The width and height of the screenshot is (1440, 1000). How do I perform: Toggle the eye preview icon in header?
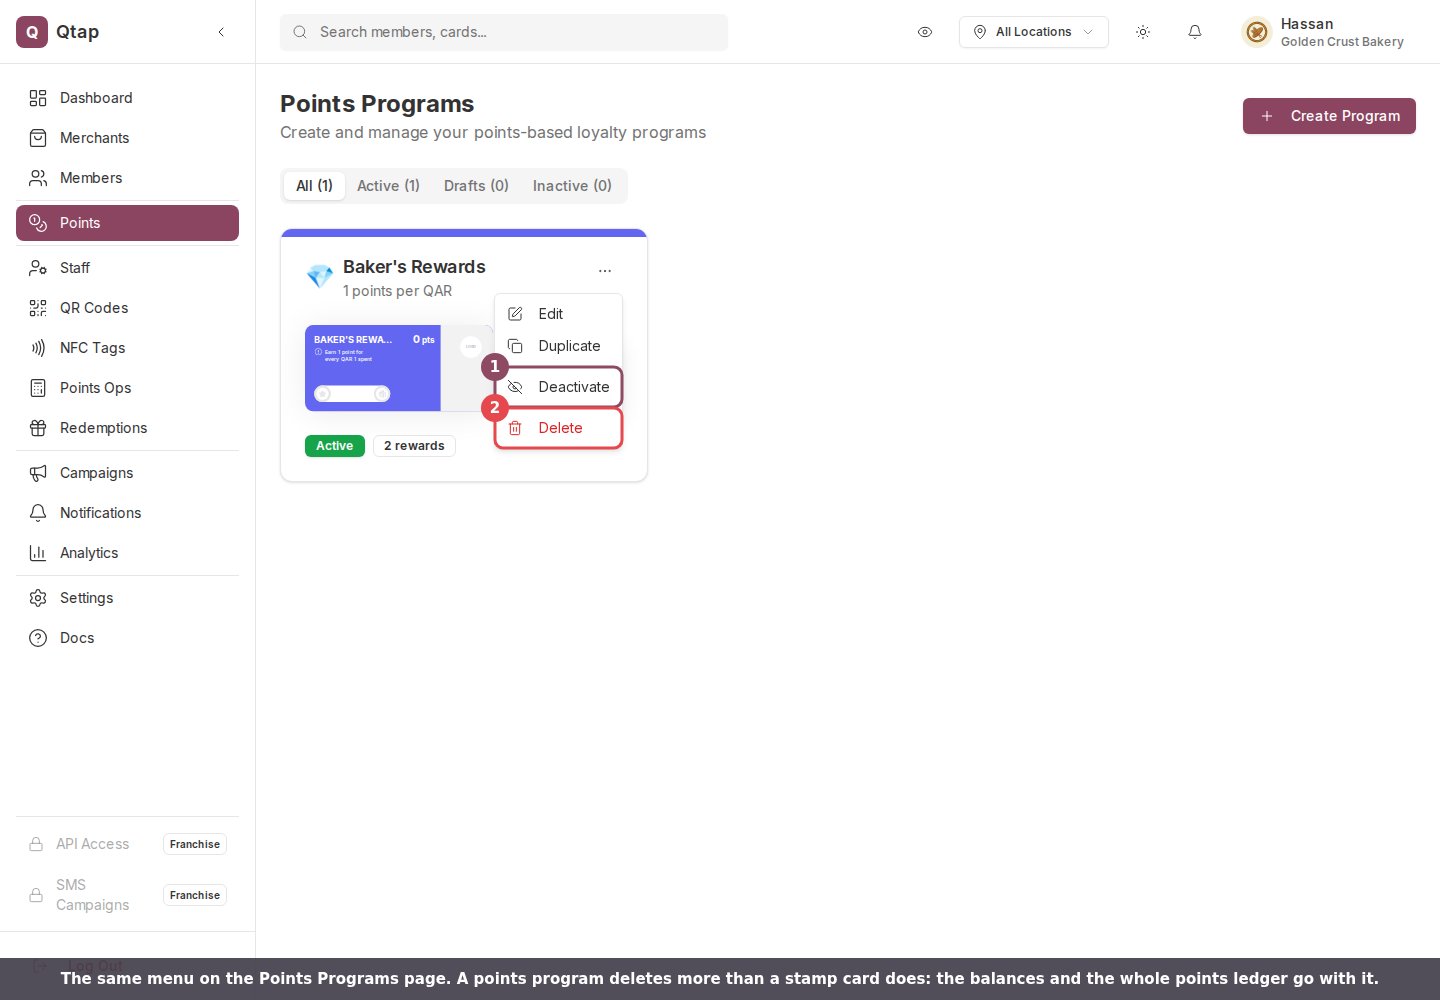[x=925, y=32]
